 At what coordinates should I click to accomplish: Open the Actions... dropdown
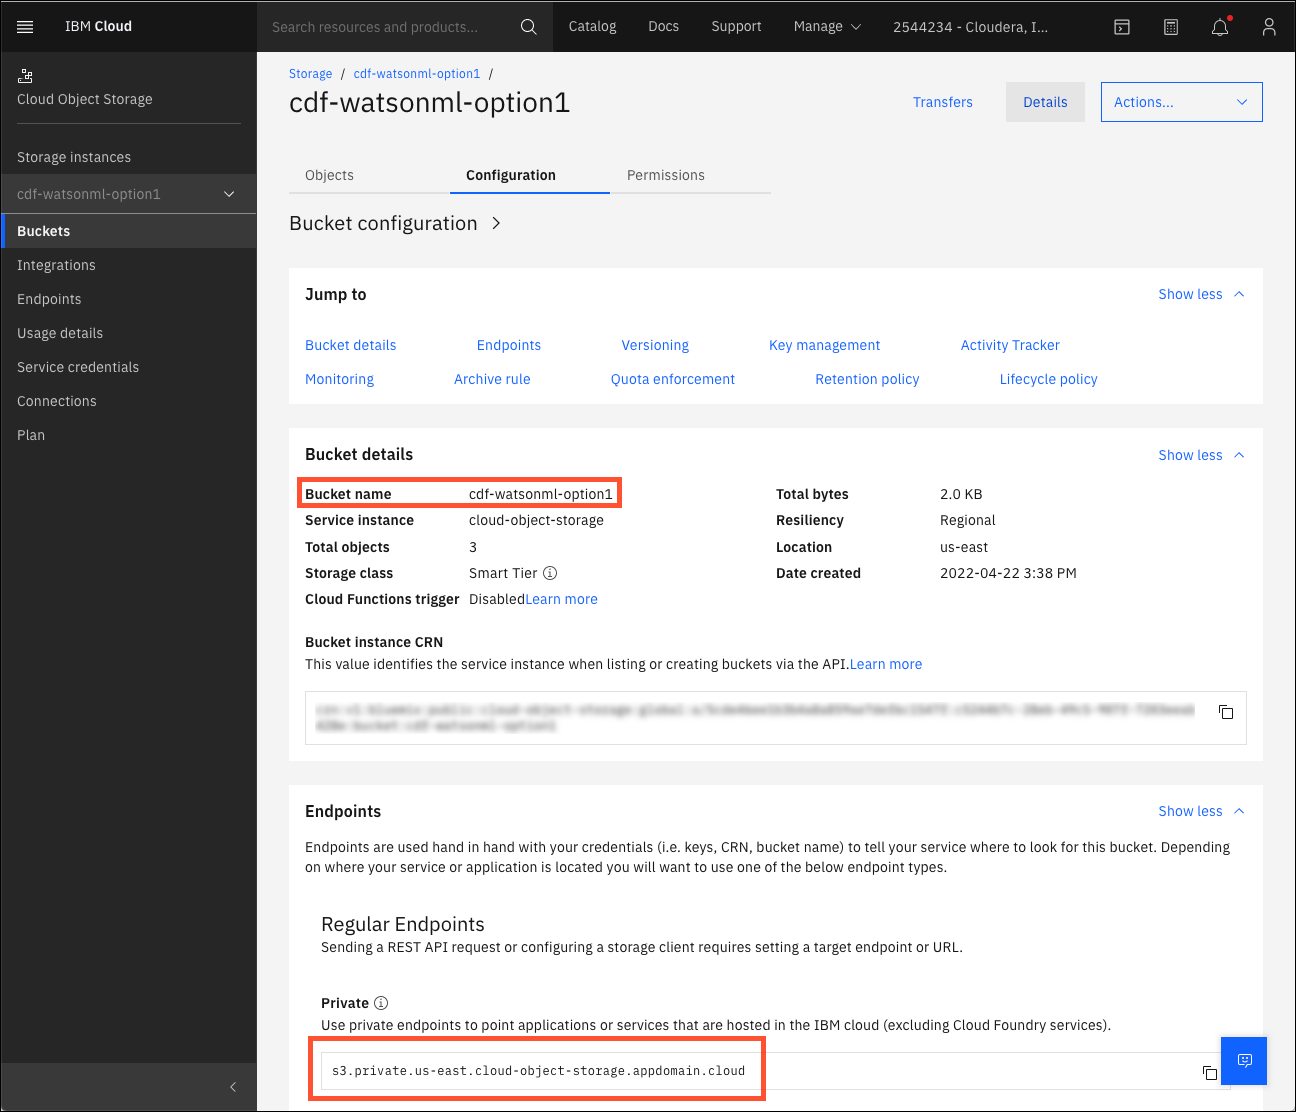tap(1181, 101)
